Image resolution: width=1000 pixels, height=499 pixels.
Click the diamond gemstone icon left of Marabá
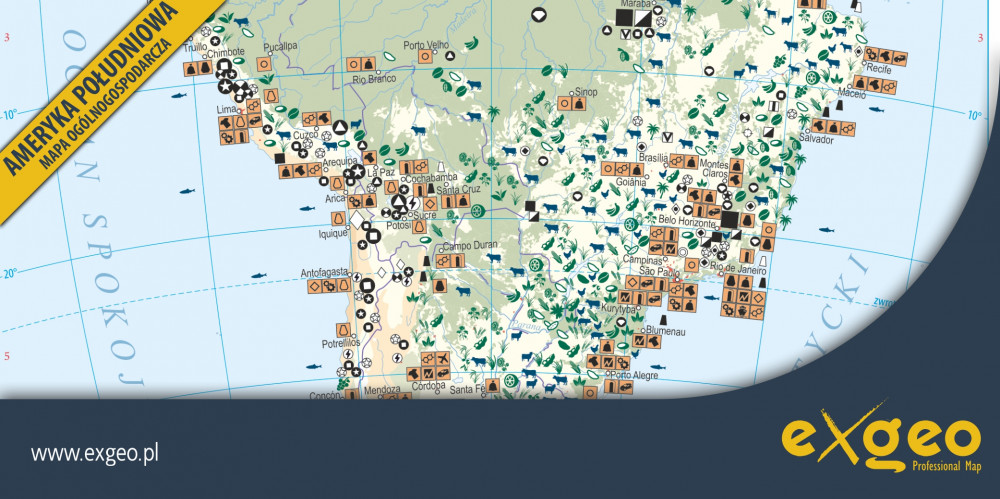pyautogui.click(x=540, y=14)
